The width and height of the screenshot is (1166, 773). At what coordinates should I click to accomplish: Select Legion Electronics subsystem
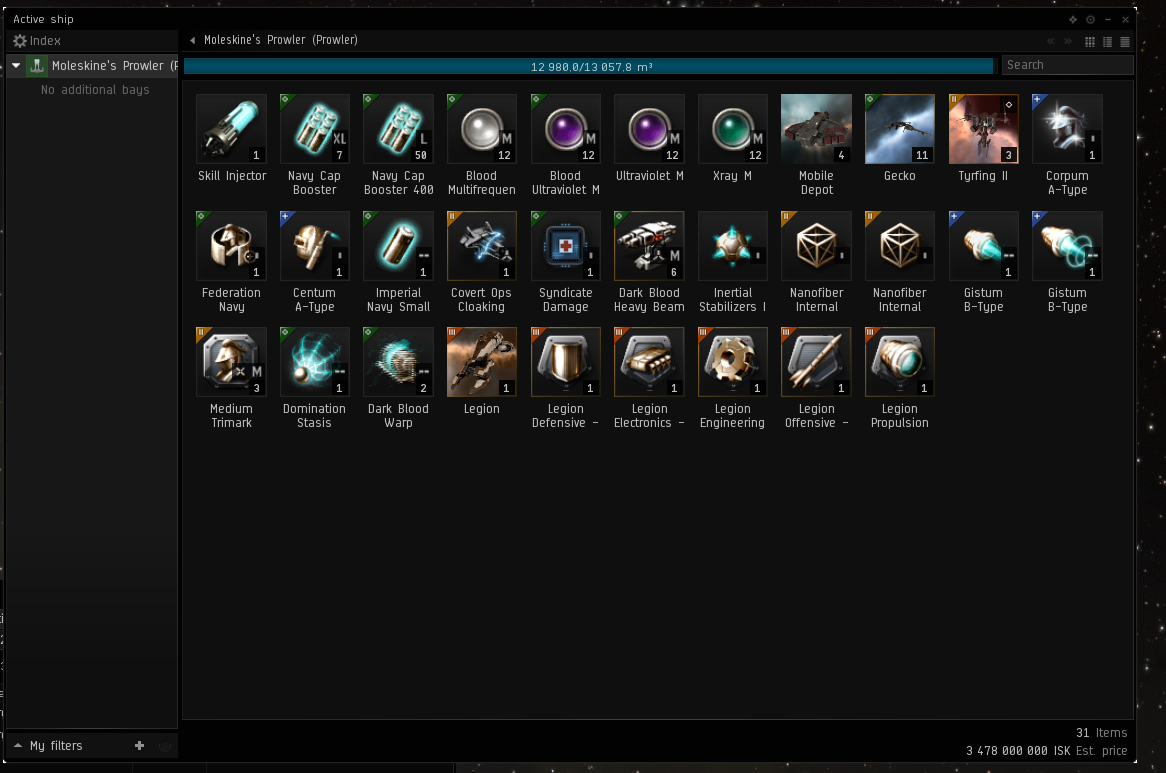pos(649,362)
